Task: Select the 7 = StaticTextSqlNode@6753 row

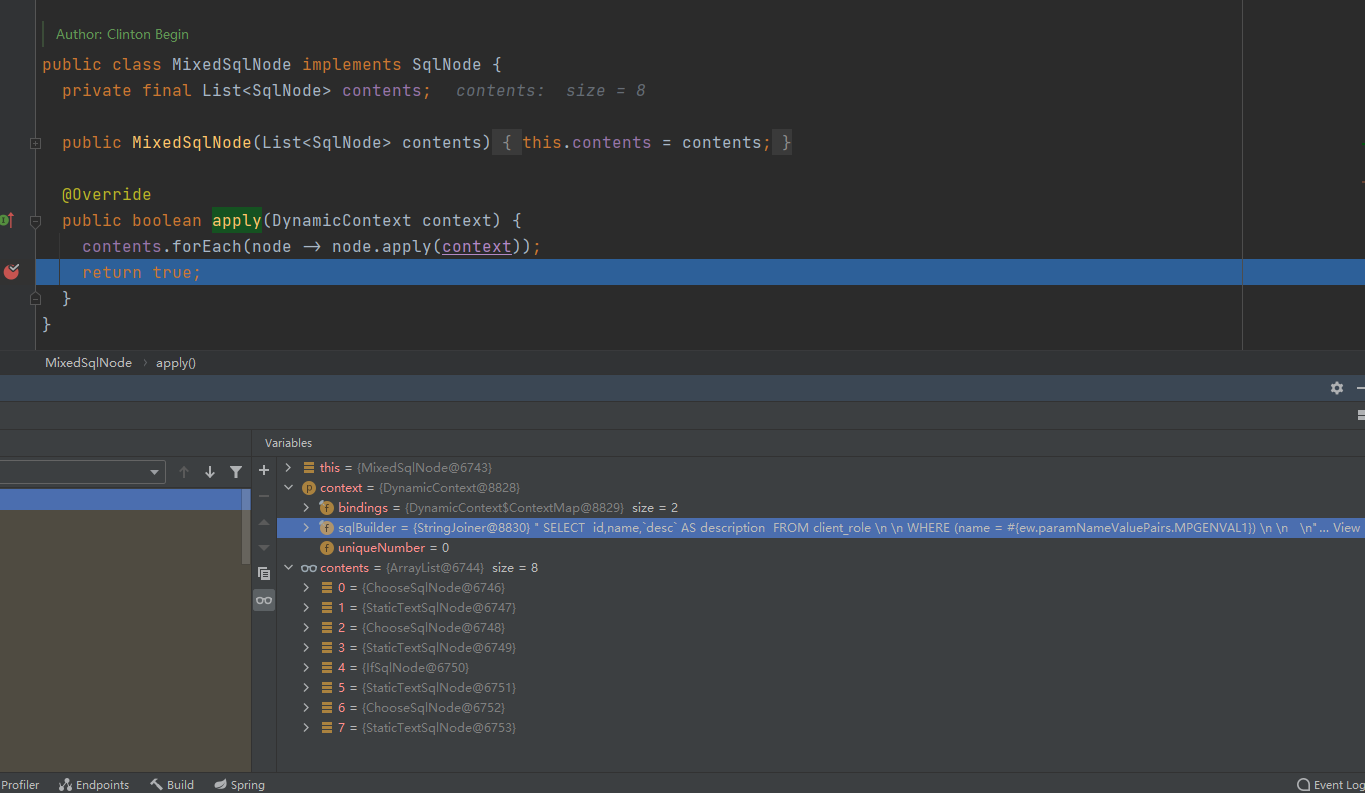Action: 820,728
